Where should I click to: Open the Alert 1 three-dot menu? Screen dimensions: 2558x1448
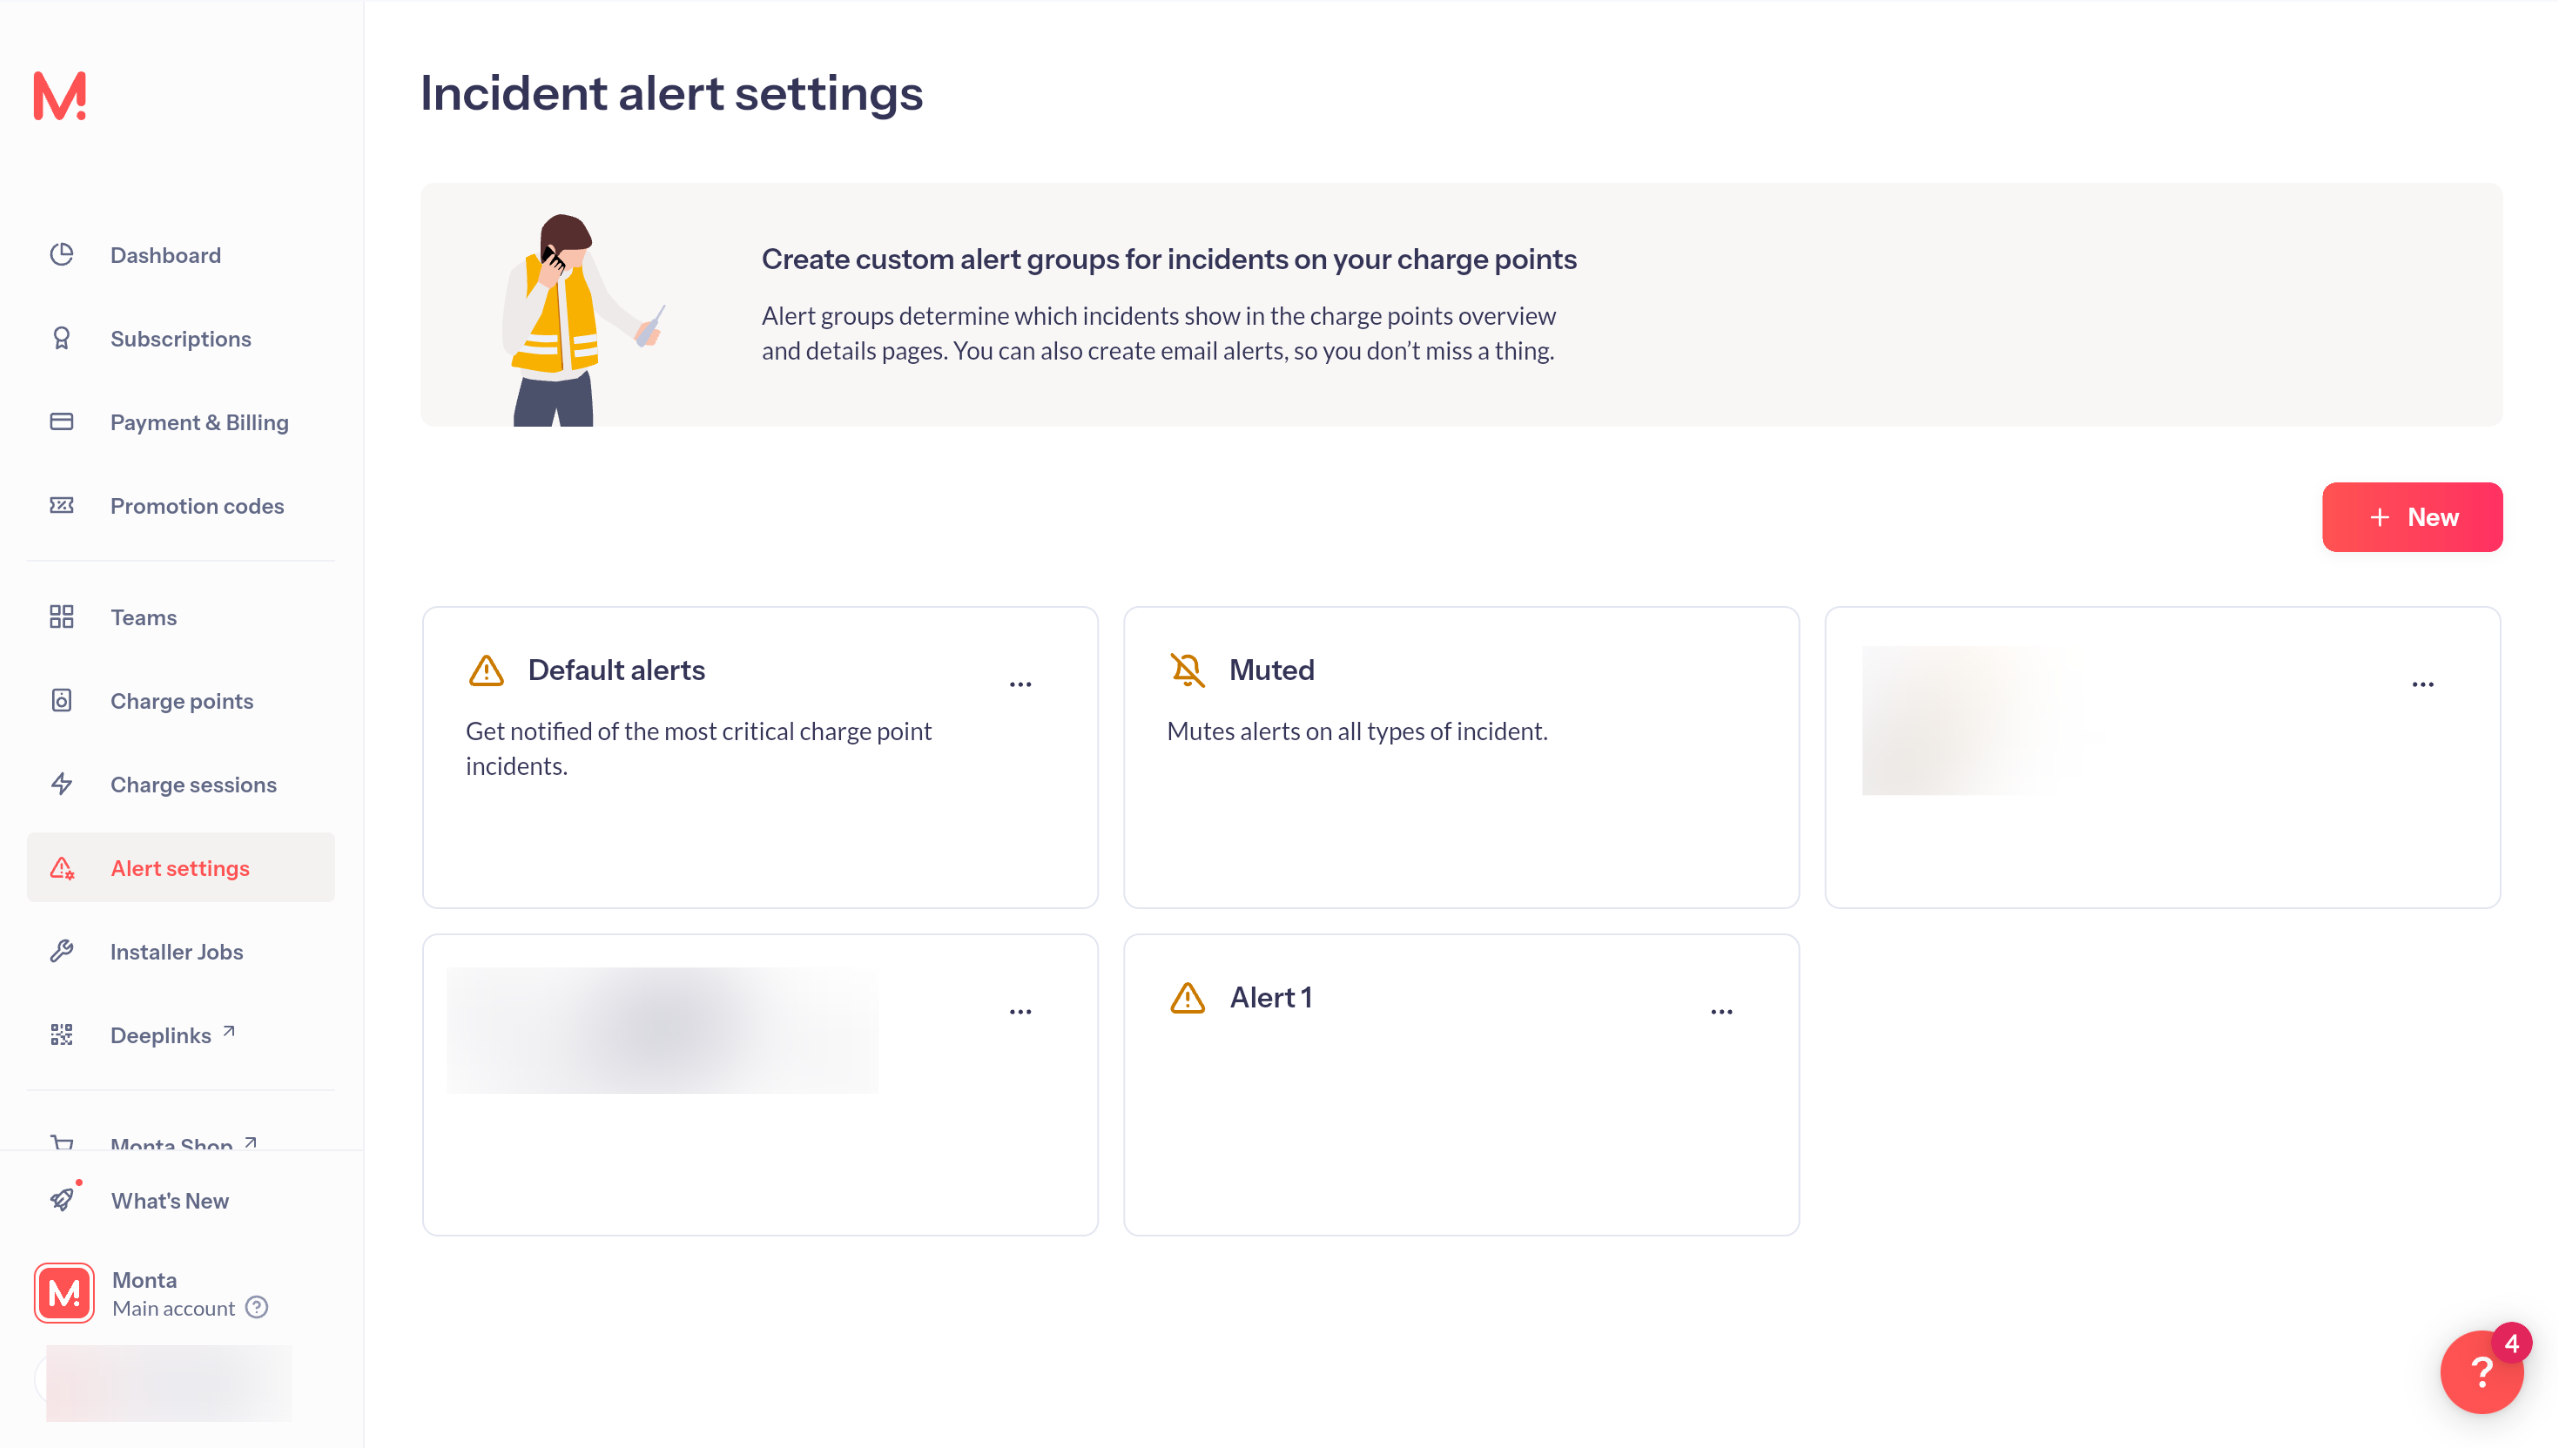click(1721, 1012)
